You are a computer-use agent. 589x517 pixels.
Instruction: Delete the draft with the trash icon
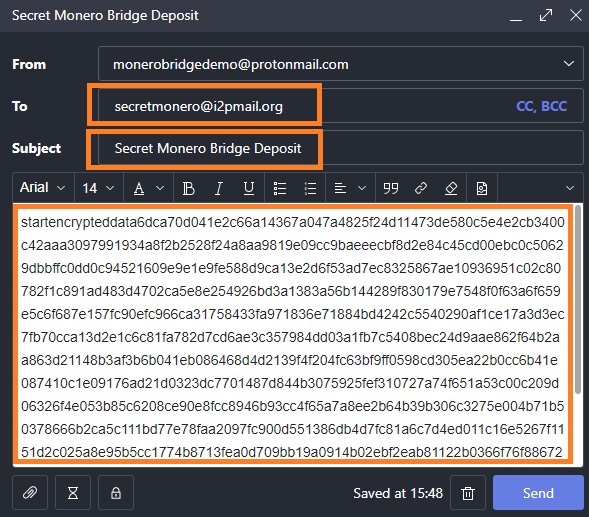(468, 493)
